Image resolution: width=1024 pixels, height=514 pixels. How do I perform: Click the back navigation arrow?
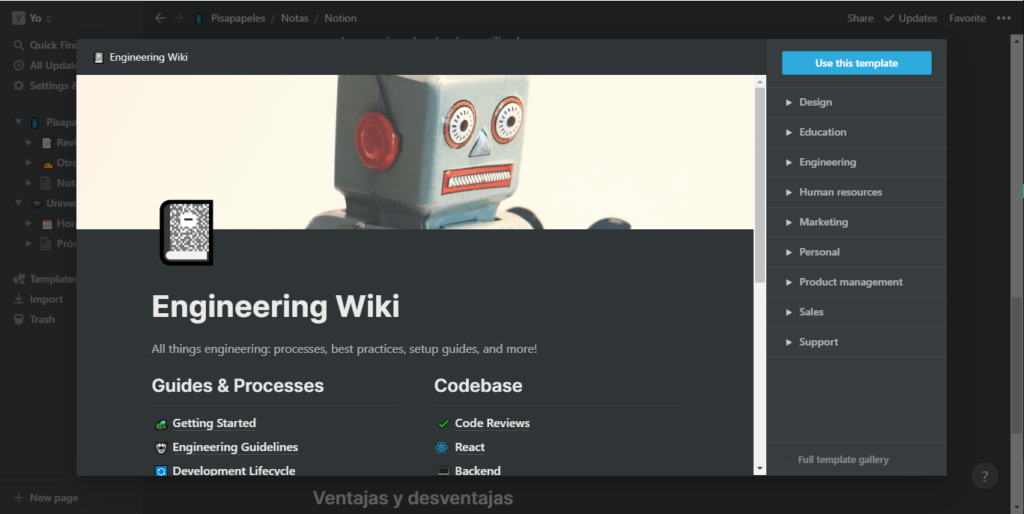(x=160, y=18)
